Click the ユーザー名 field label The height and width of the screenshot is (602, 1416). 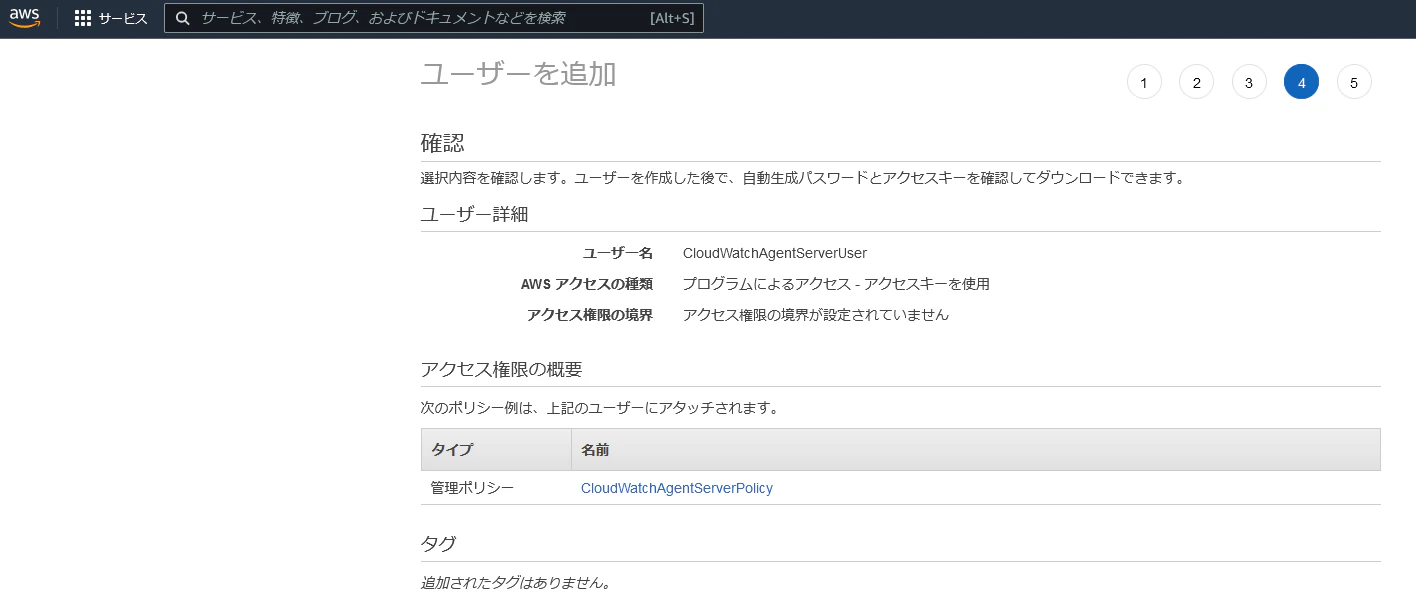pos(618,253)
